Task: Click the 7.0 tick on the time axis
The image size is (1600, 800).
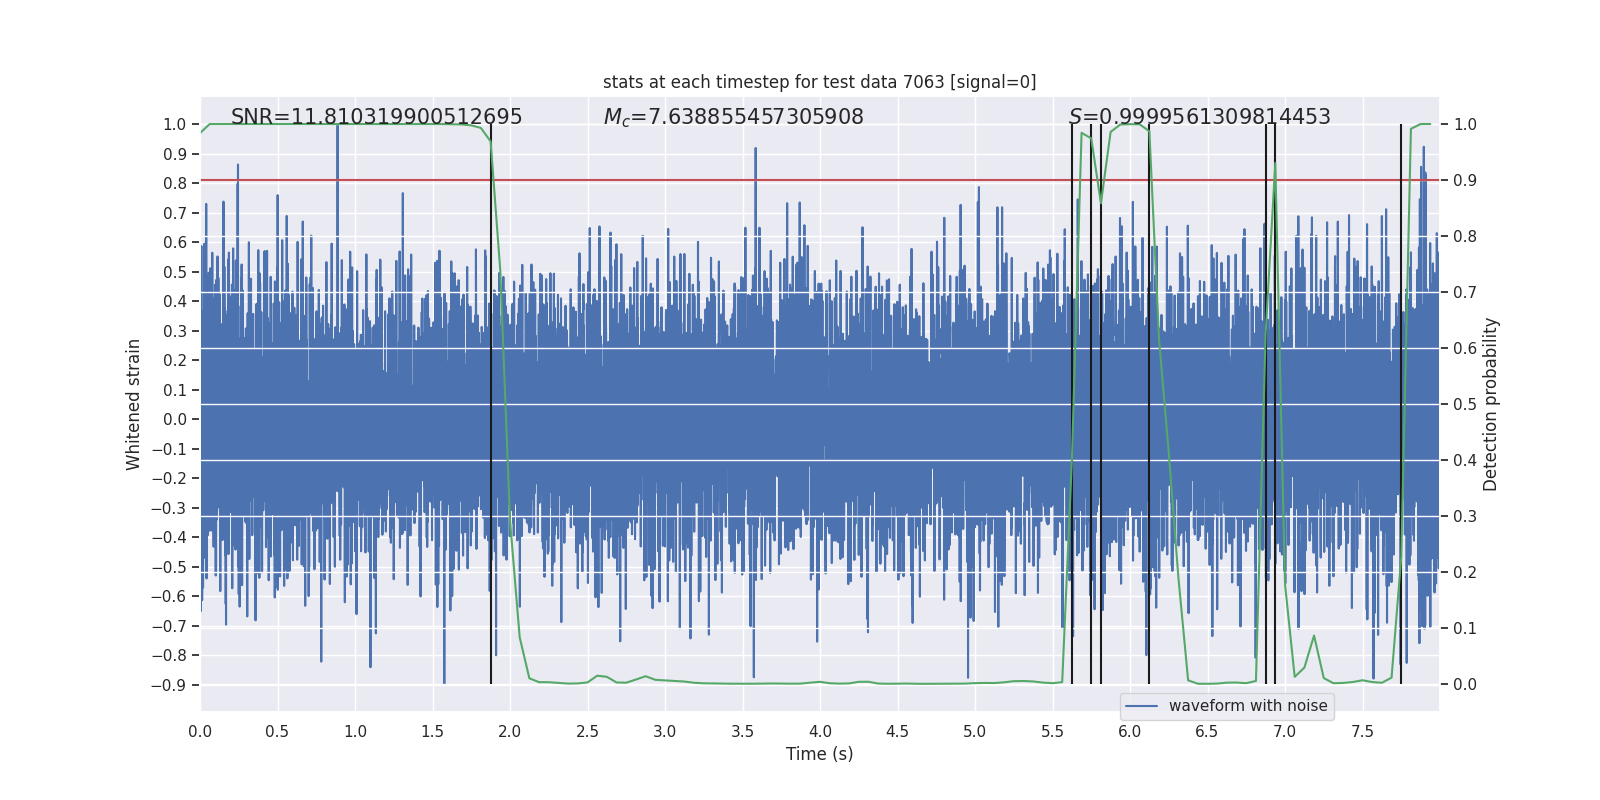Action: (1285, 731)
